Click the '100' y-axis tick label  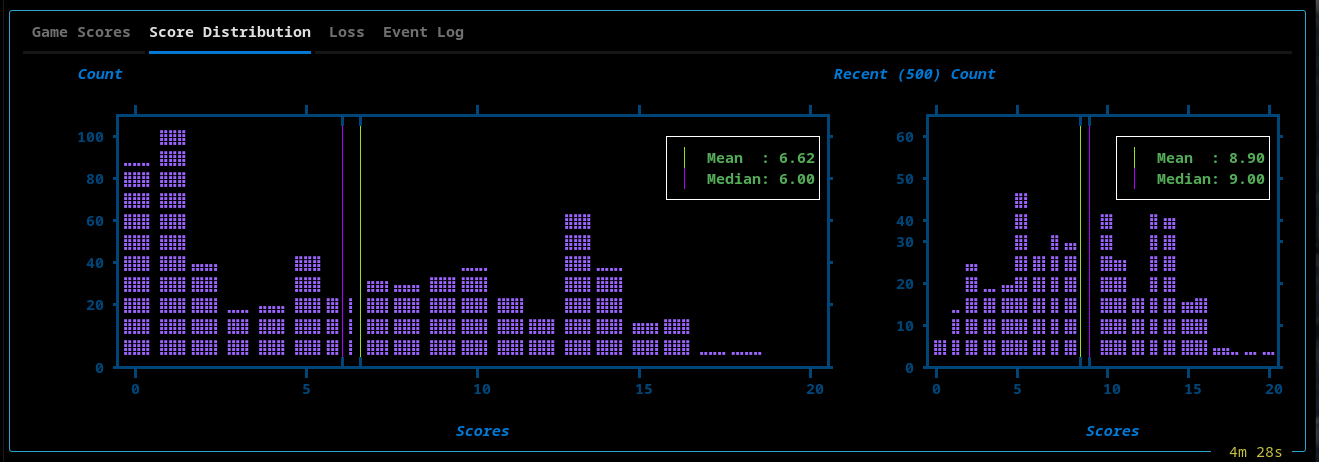pyautogui.click(x=92, y=137)
